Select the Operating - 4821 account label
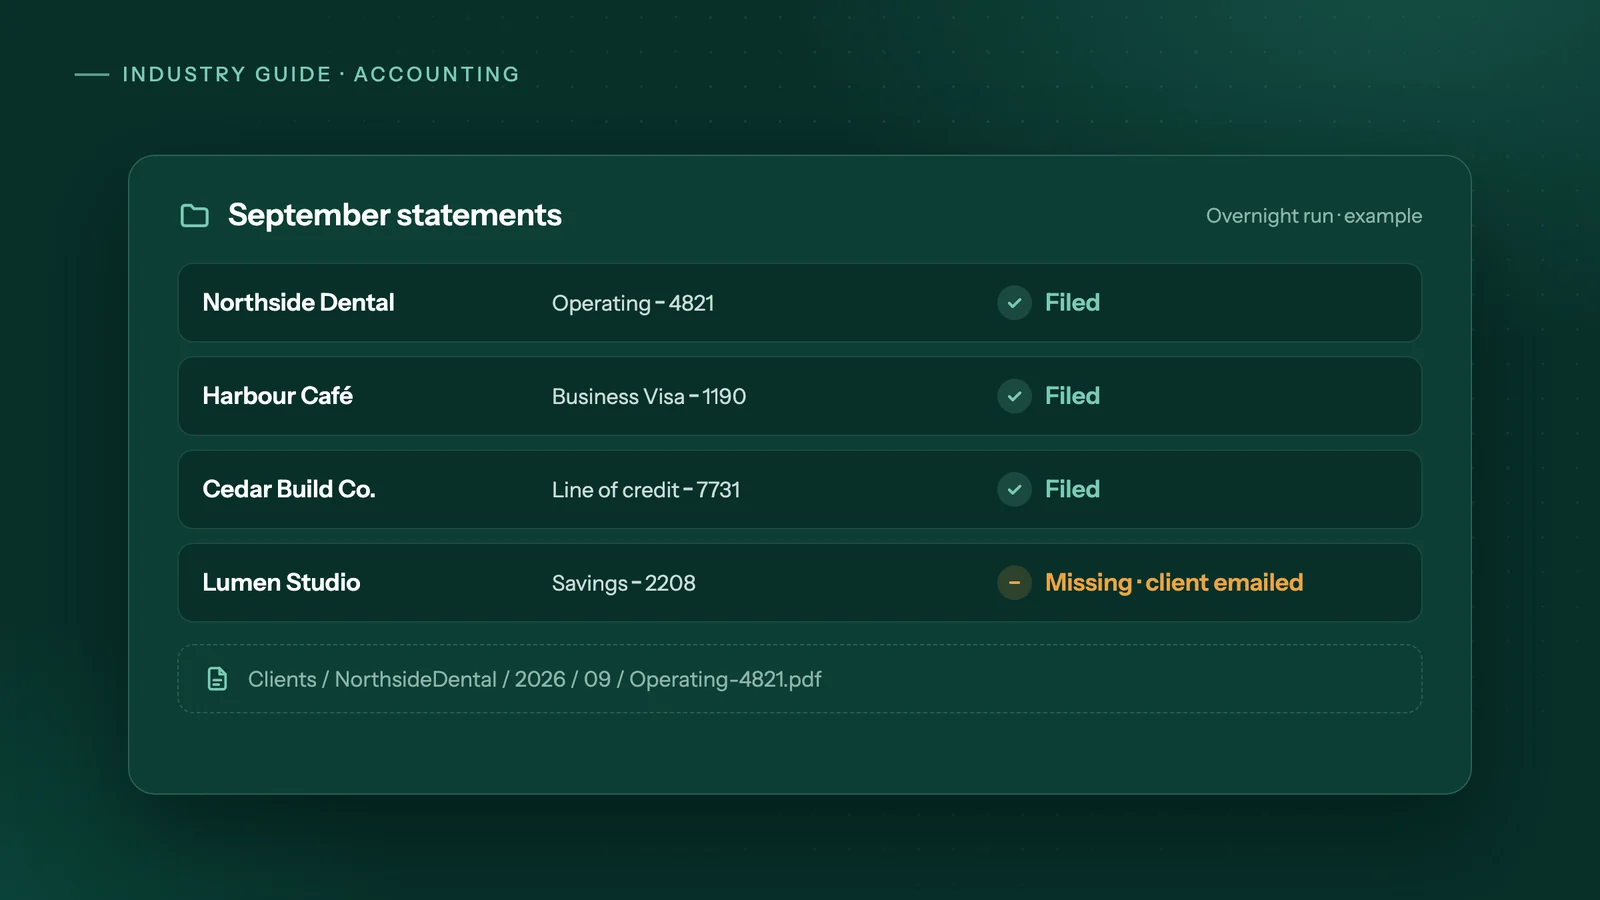The height and width of the screenshot is (900, 1600). (x=633, y=303)
